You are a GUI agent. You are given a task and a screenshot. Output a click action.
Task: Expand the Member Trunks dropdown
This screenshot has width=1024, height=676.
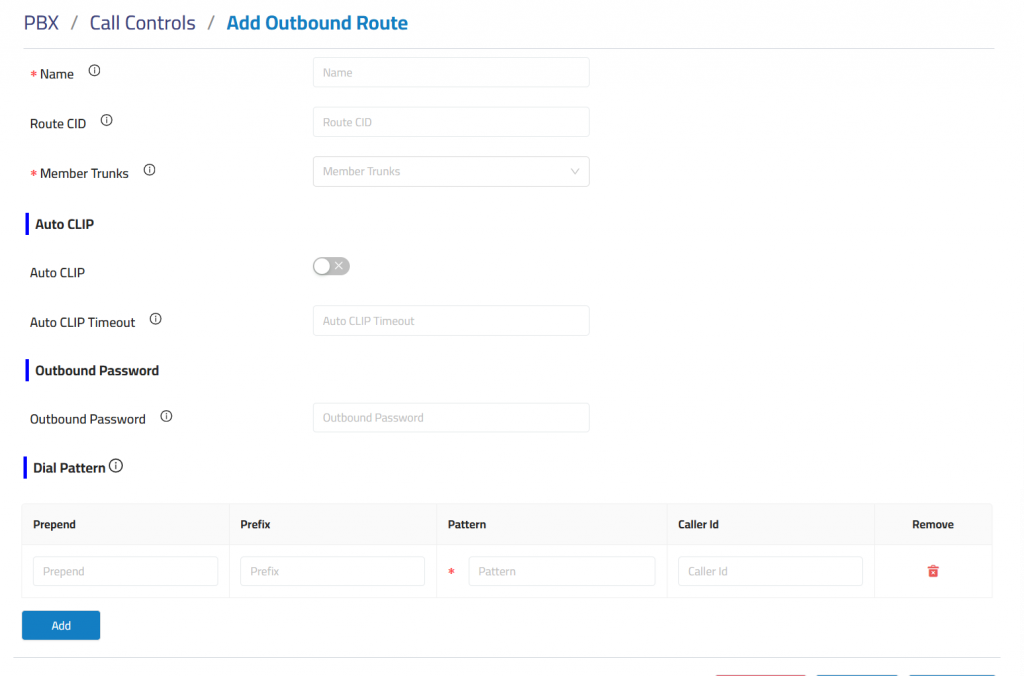coord(451,171)
